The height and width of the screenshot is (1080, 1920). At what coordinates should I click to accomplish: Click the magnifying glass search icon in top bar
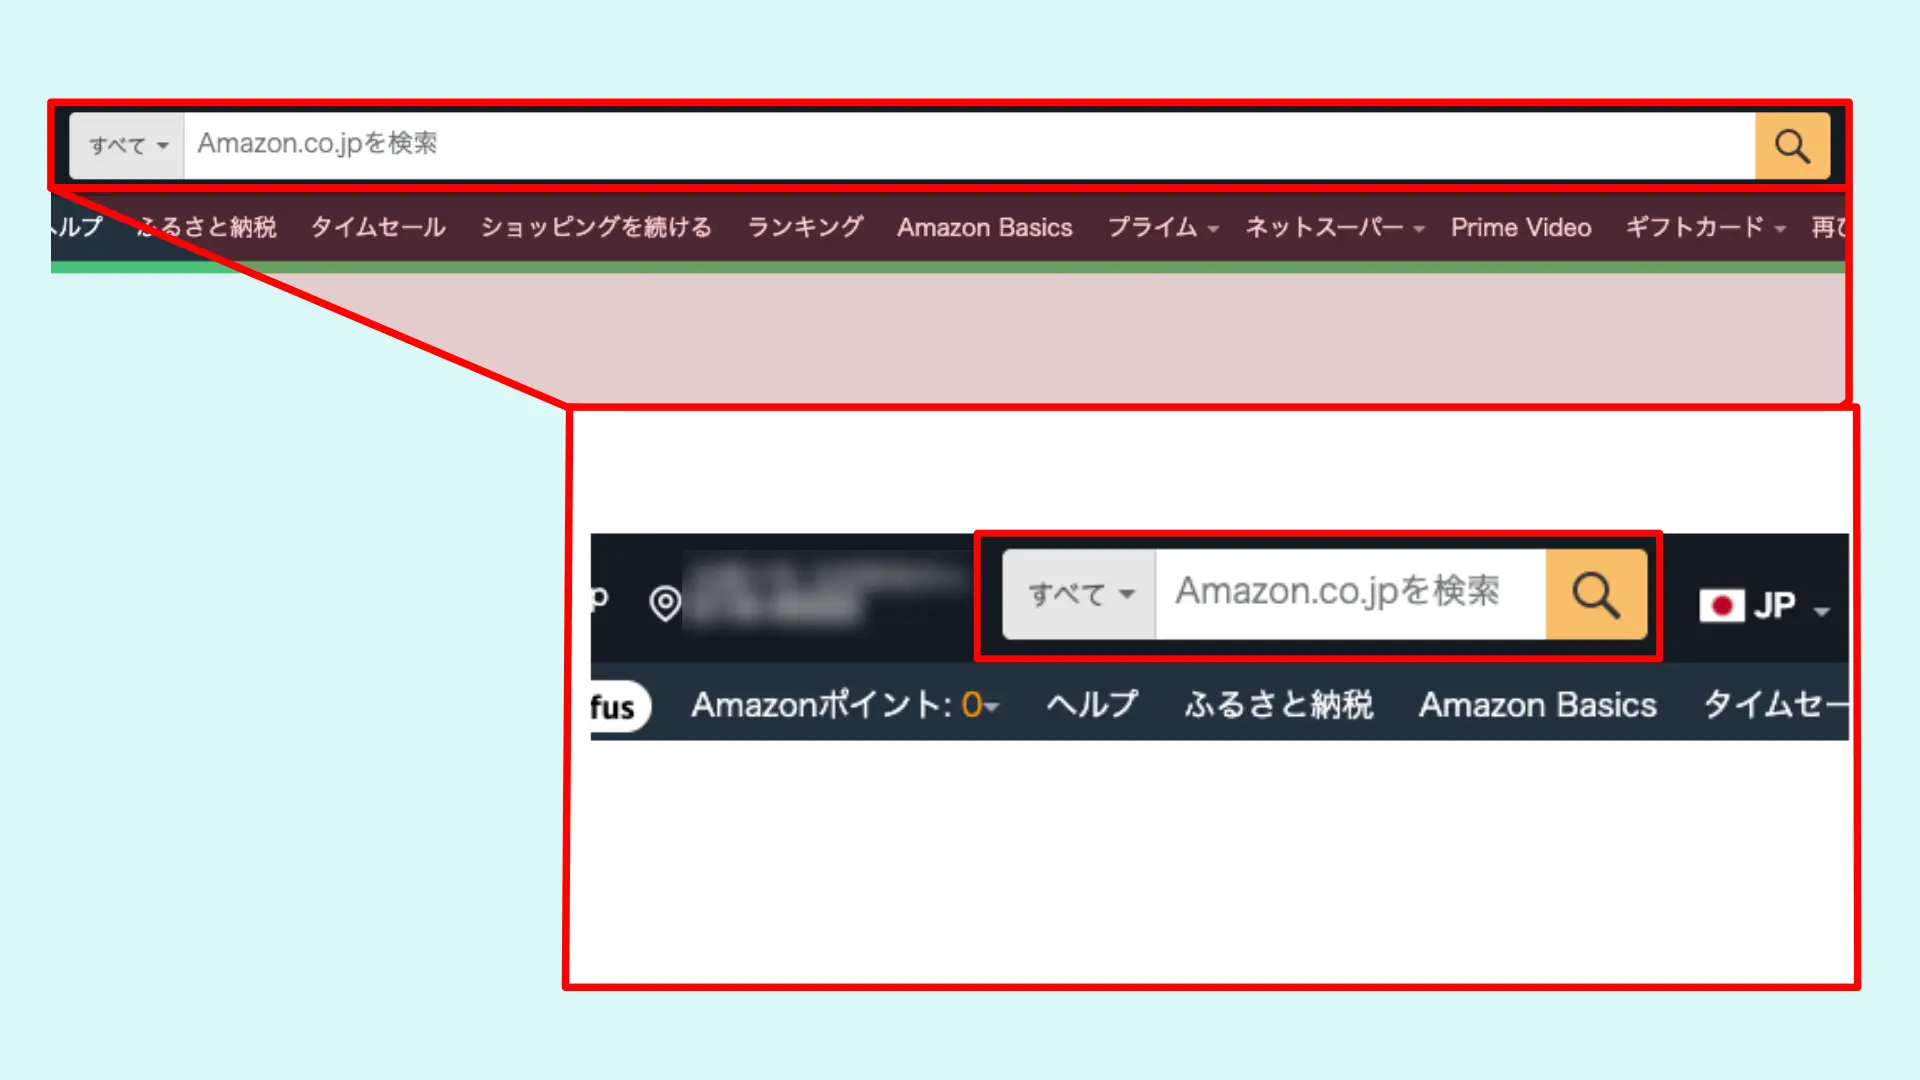(1793, 146)
